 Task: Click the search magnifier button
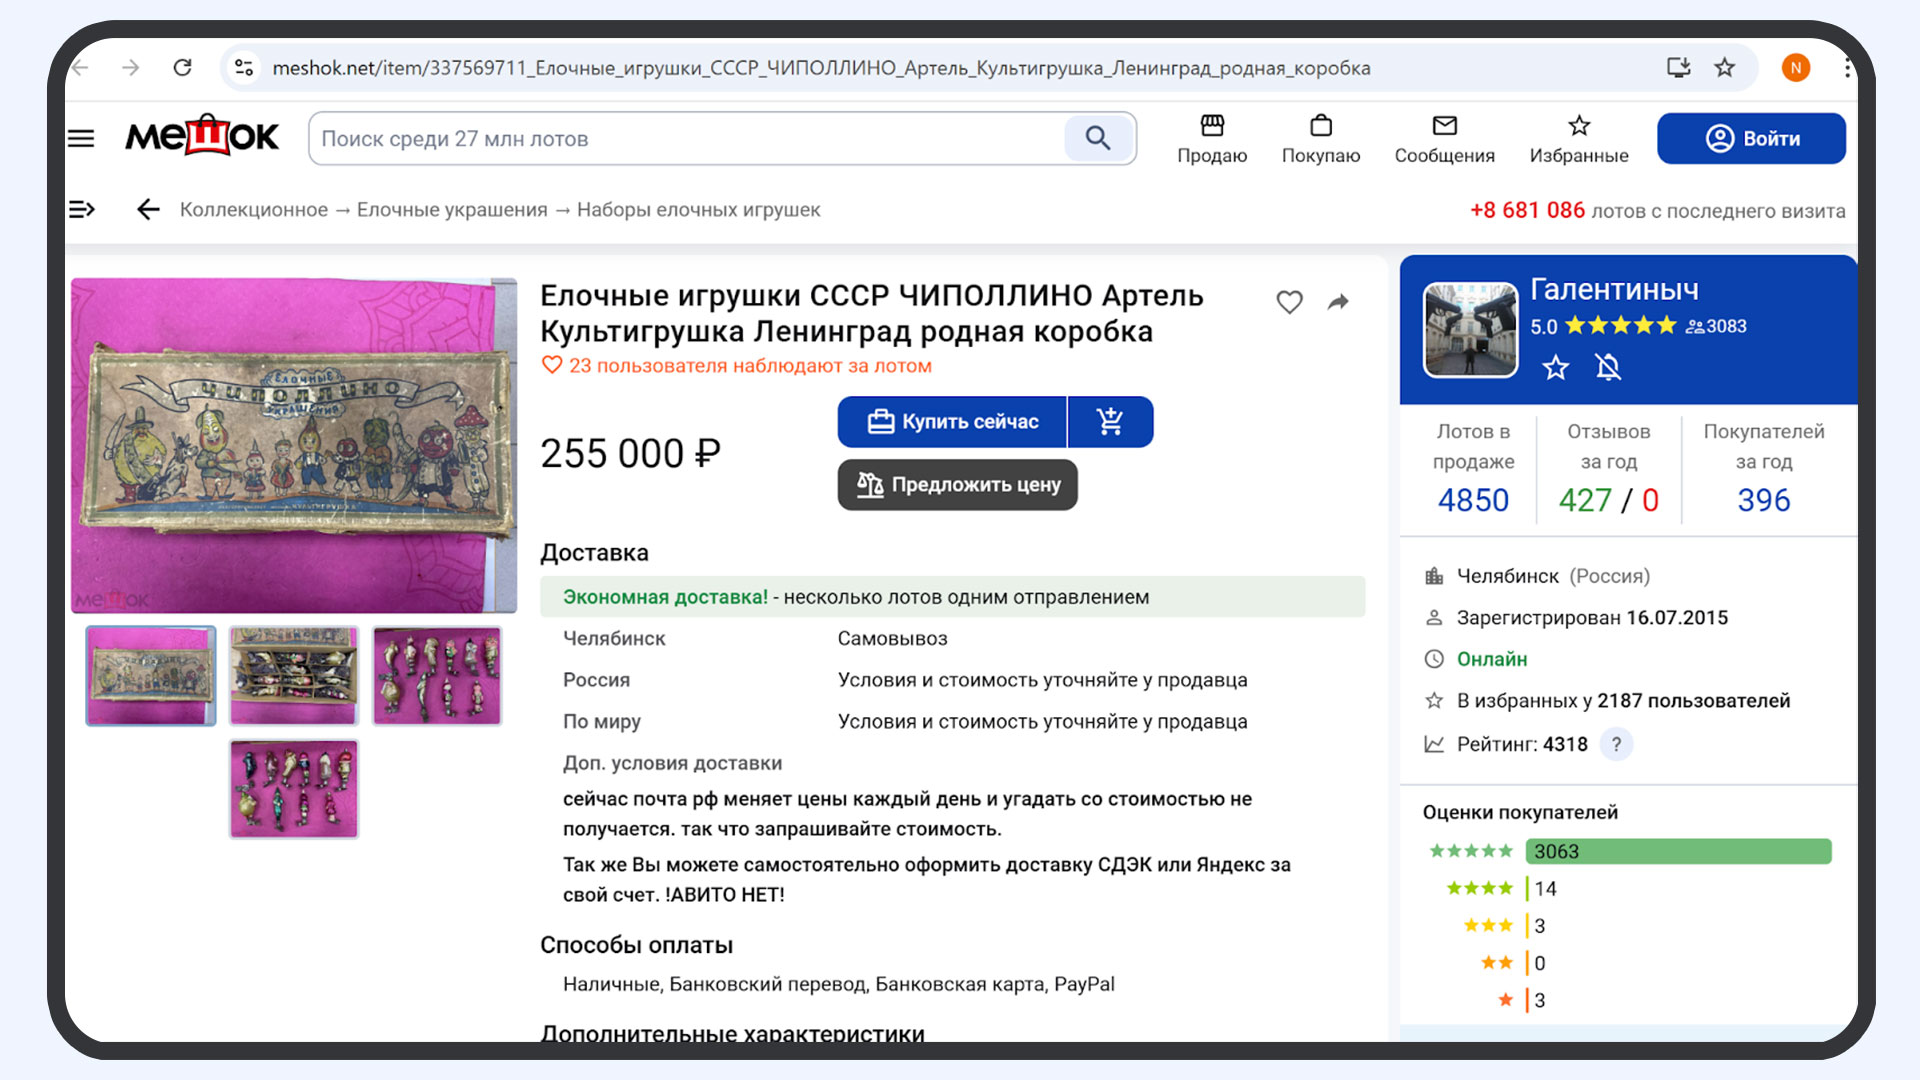coord(1098,138)
